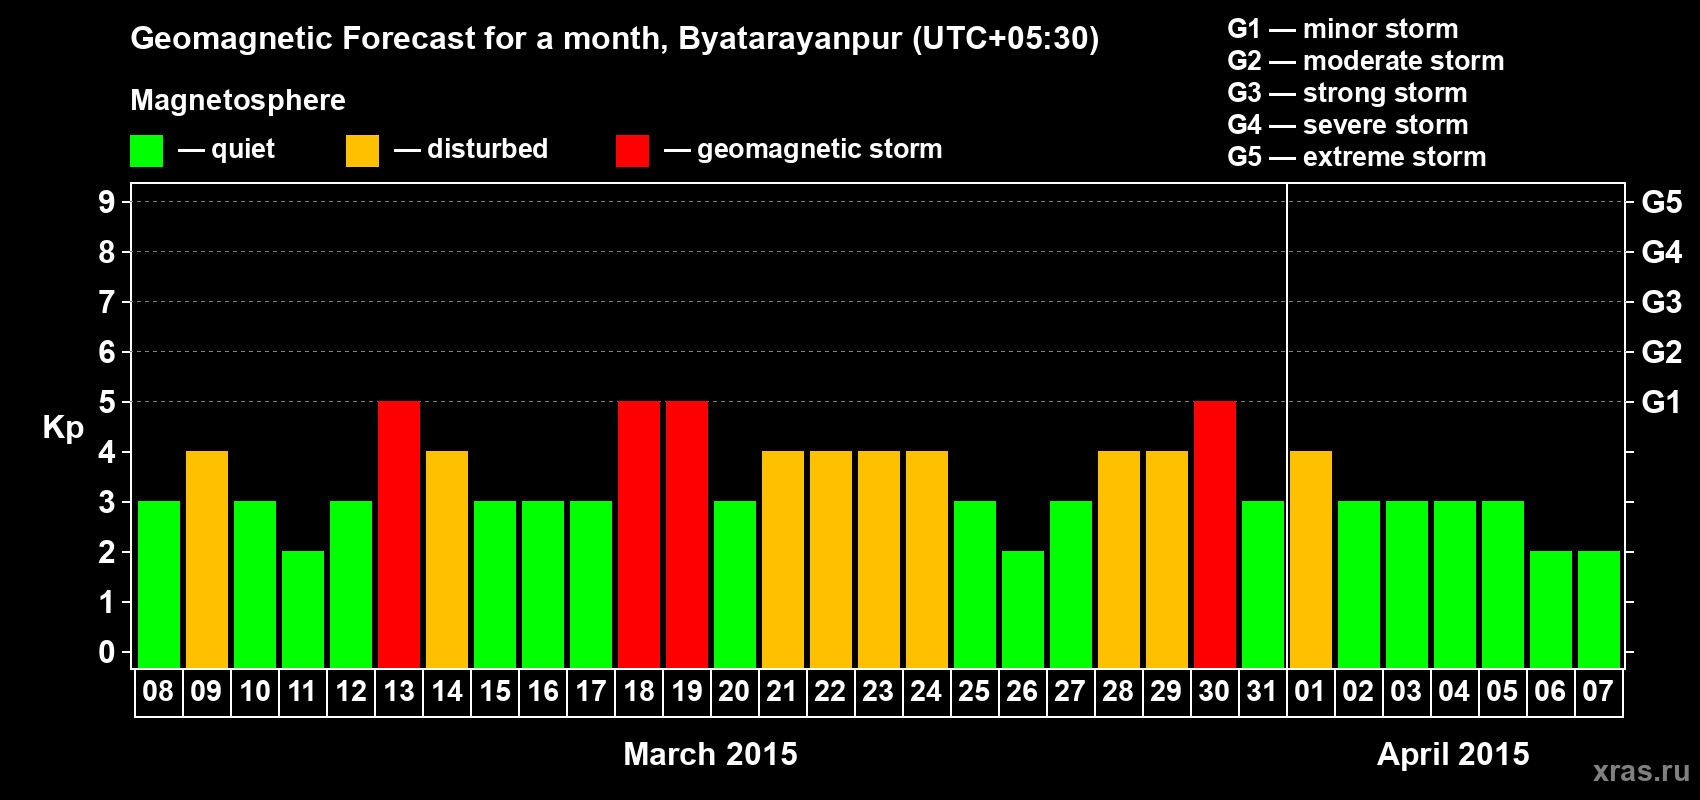
Task: Click the March 2015 month label
Action: (x=710, y=753)
